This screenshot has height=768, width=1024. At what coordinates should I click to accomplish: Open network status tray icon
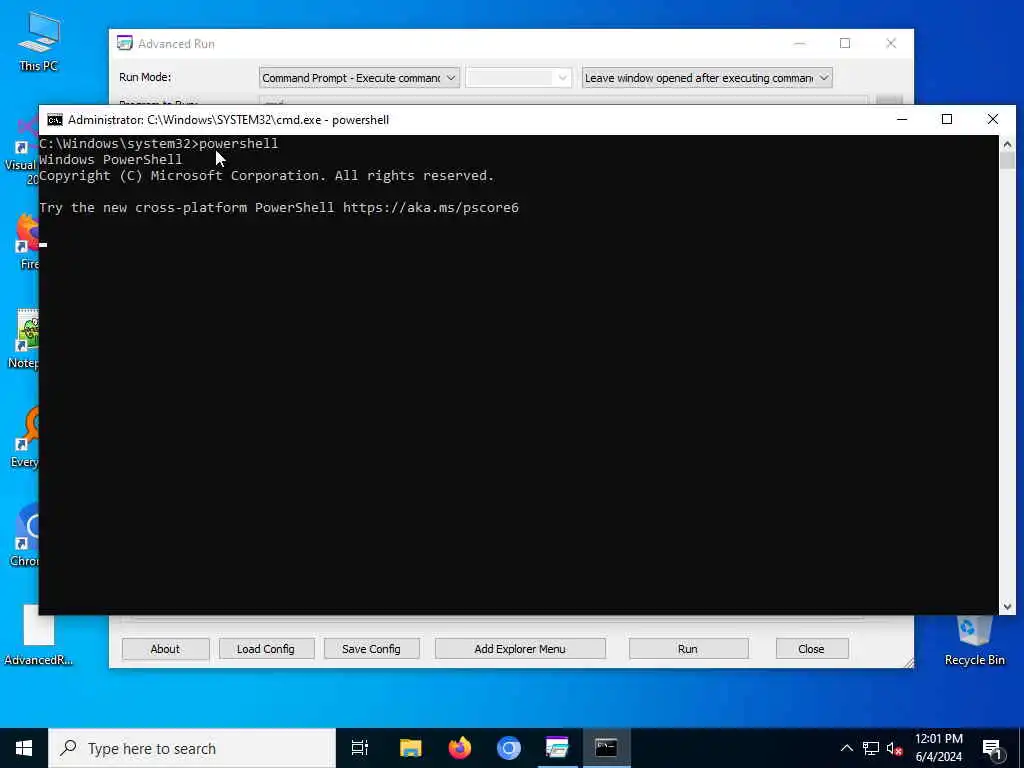(871, 748)
